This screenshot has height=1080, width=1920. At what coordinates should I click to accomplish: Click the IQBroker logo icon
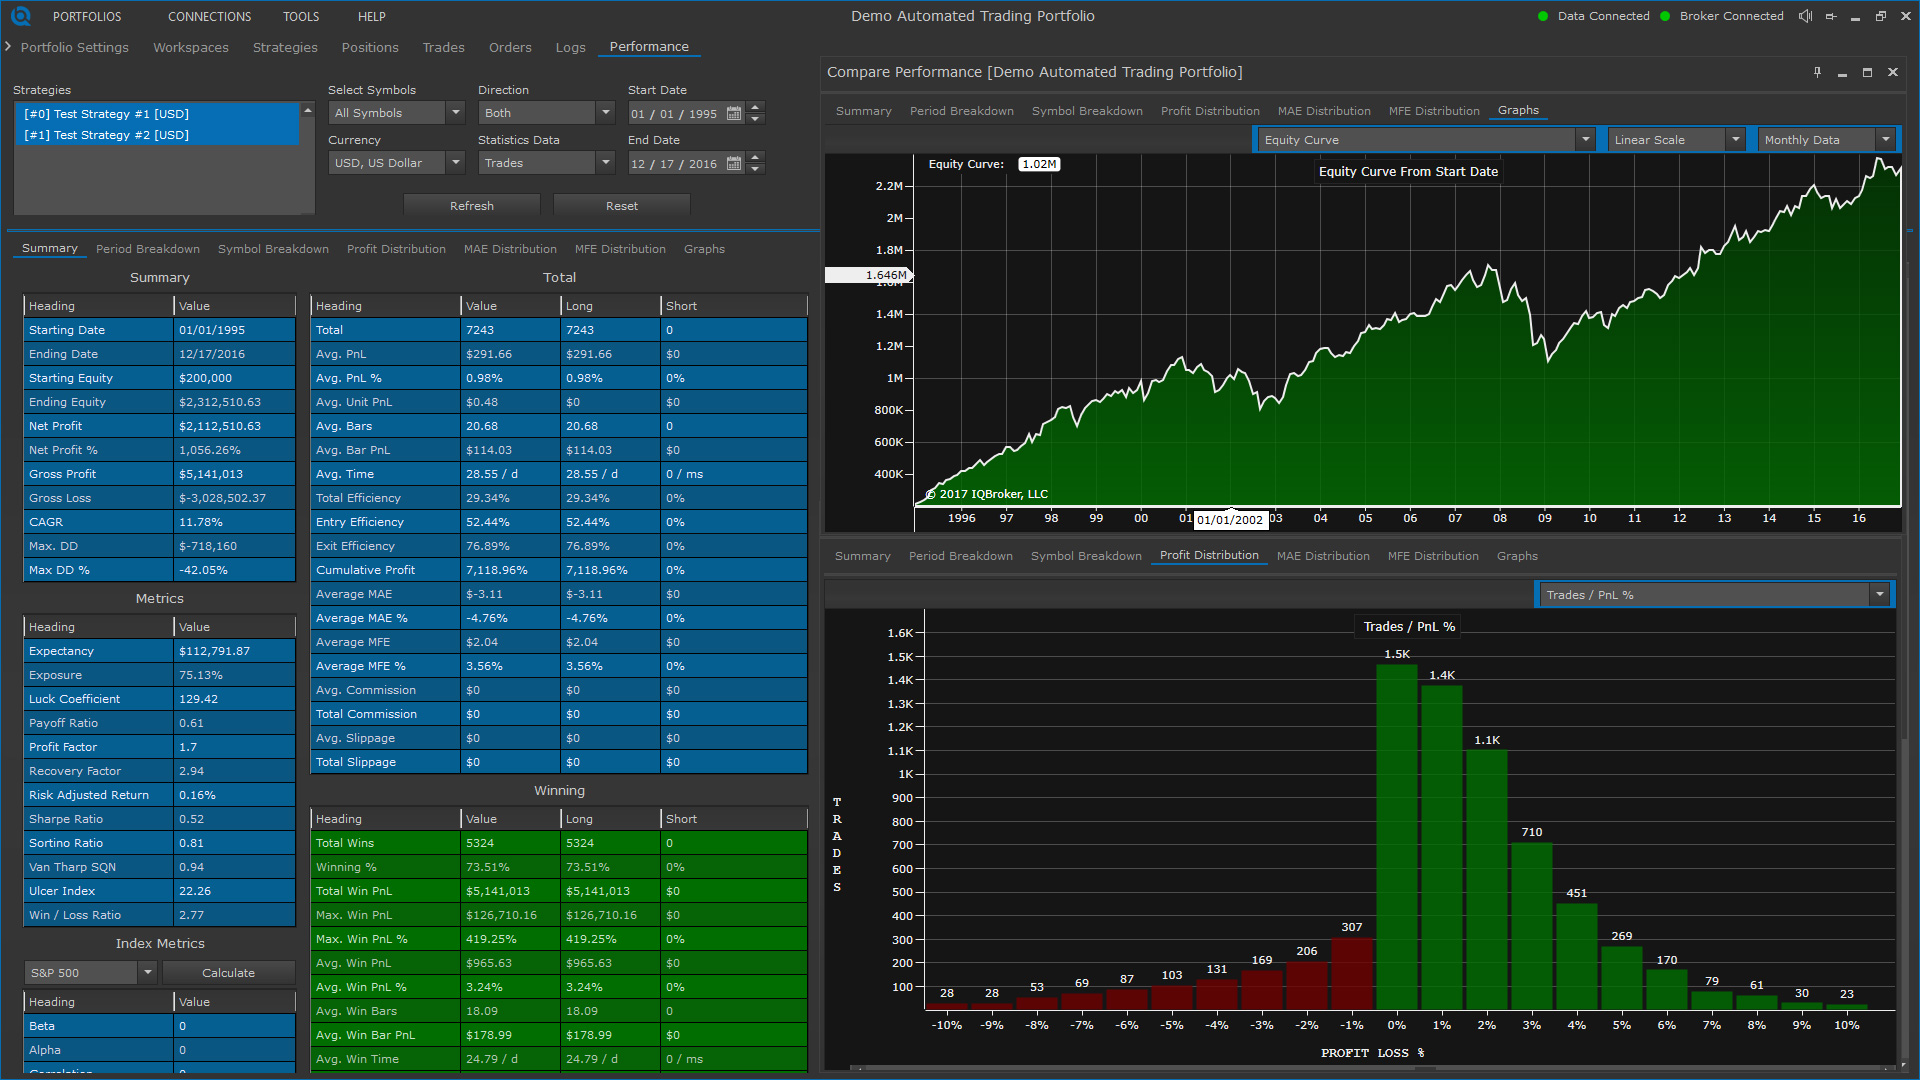click(20, 16)
